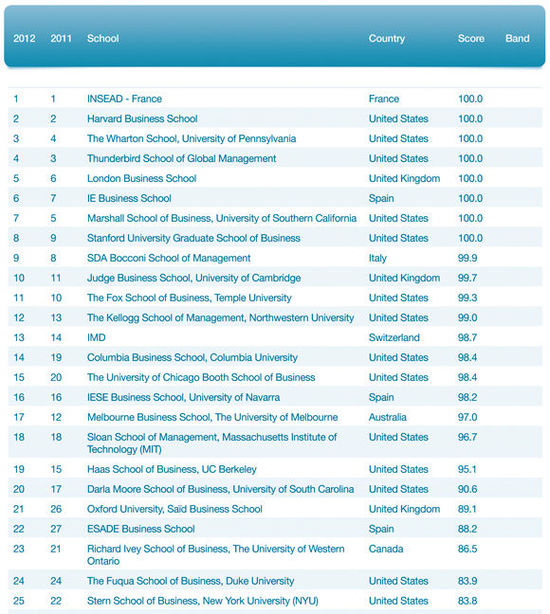This screenshot has height=614, width=550.
Task: Select Thunderbird School of Global Management
Action: [182, 159]
